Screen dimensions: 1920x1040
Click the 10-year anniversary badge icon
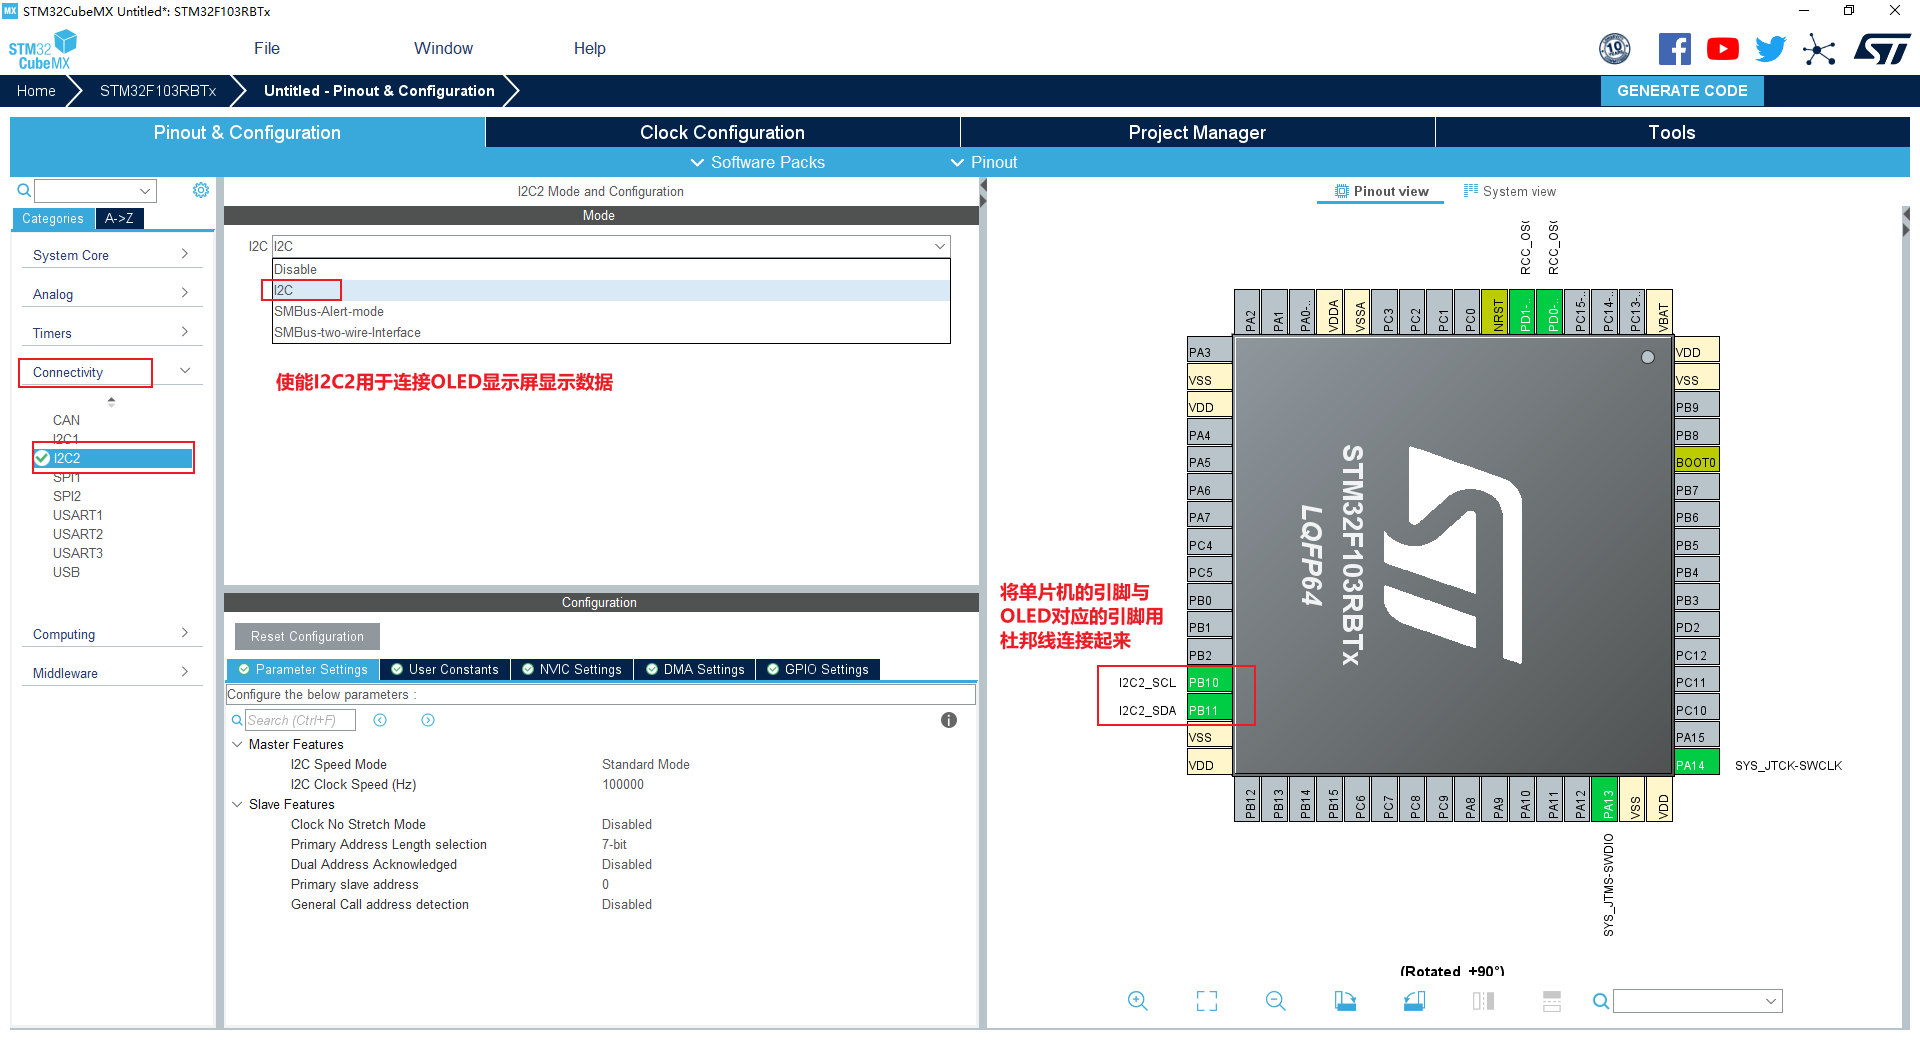point(1615,49)
